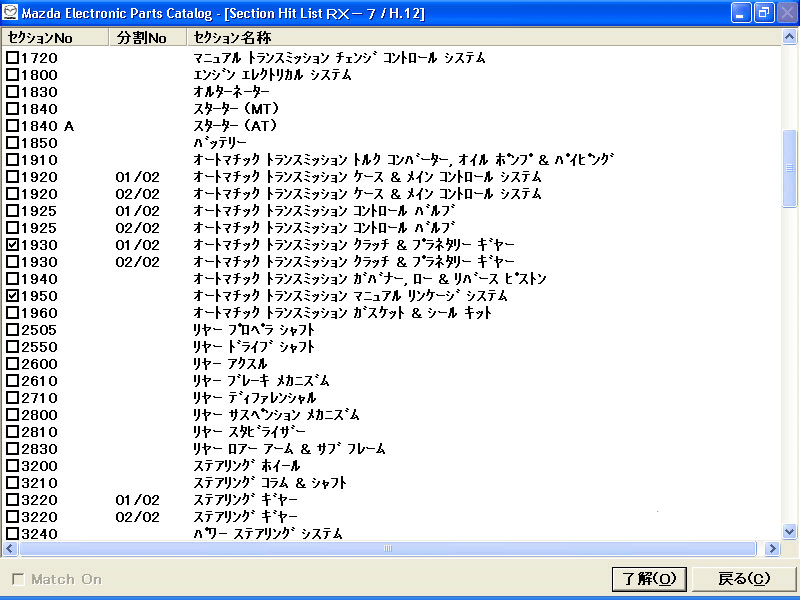Click the 02/02 value in the 1930 row
Viewport: 800px width, 600px height.
(137, 262)
